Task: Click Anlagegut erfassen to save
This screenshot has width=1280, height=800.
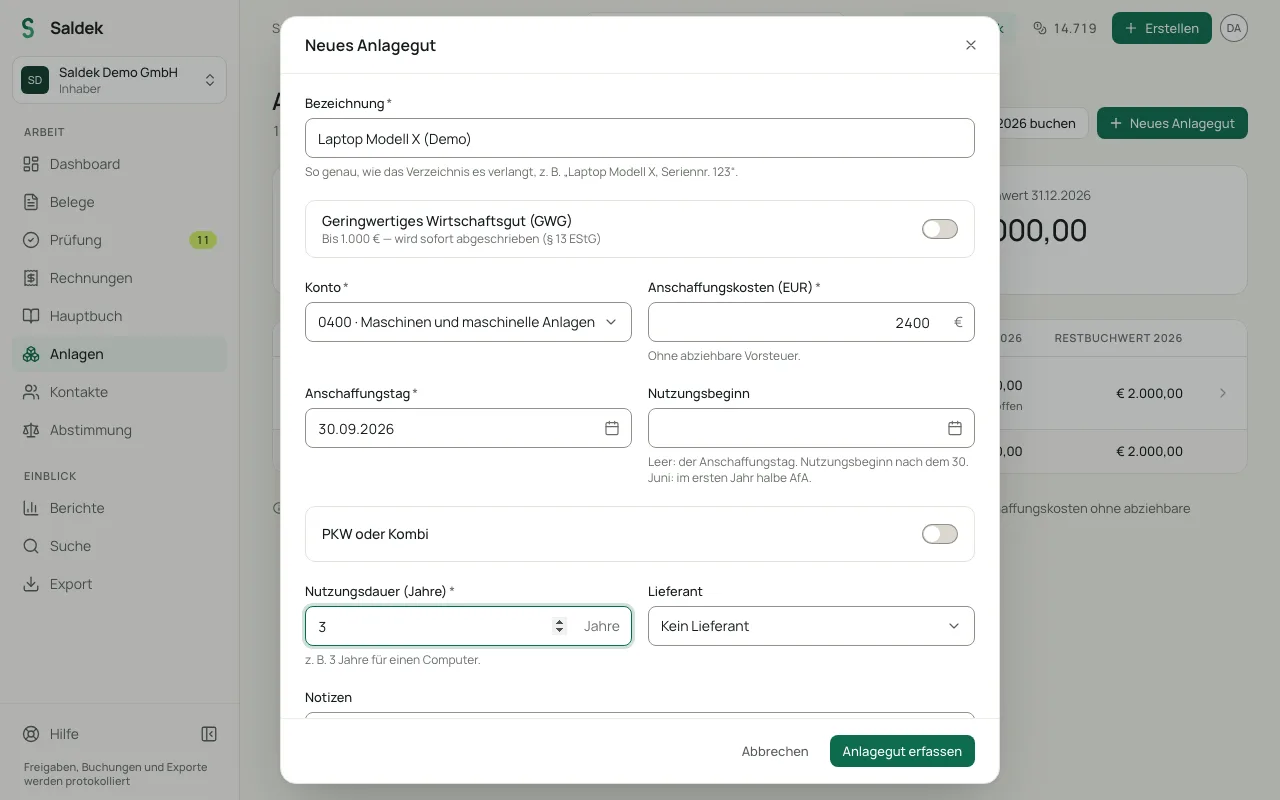Action: click(x=902, y=751)
